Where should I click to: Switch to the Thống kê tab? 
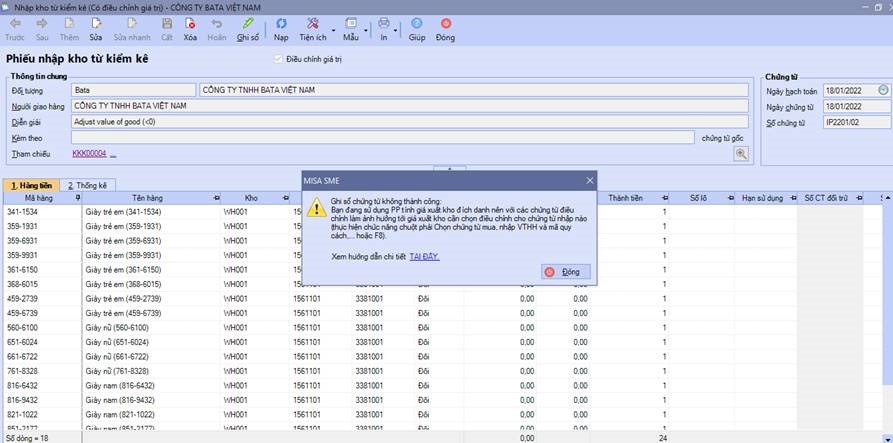point(88,185)
